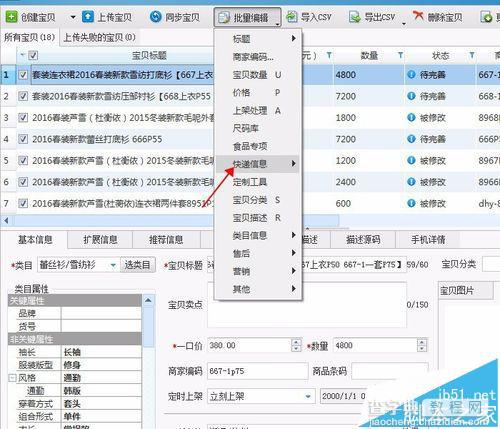
Task: Adjust the 数量 spinner arrows
Action: 422,345
